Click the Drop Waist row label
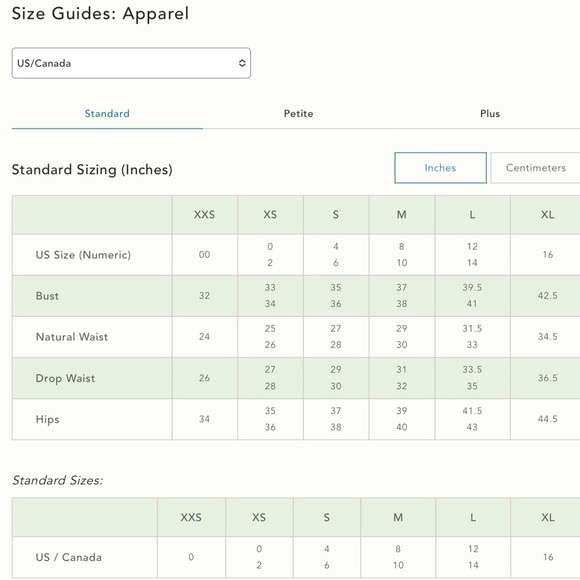This screenshot has height=580, width=580. 65,378
